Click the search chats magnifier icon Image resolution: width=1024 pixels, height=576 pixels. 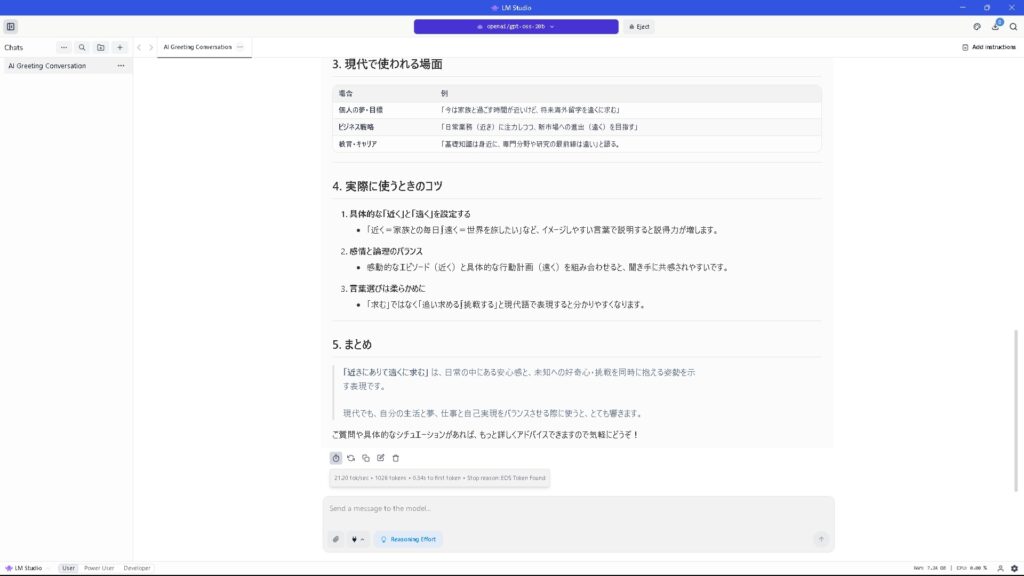(82, 47)
